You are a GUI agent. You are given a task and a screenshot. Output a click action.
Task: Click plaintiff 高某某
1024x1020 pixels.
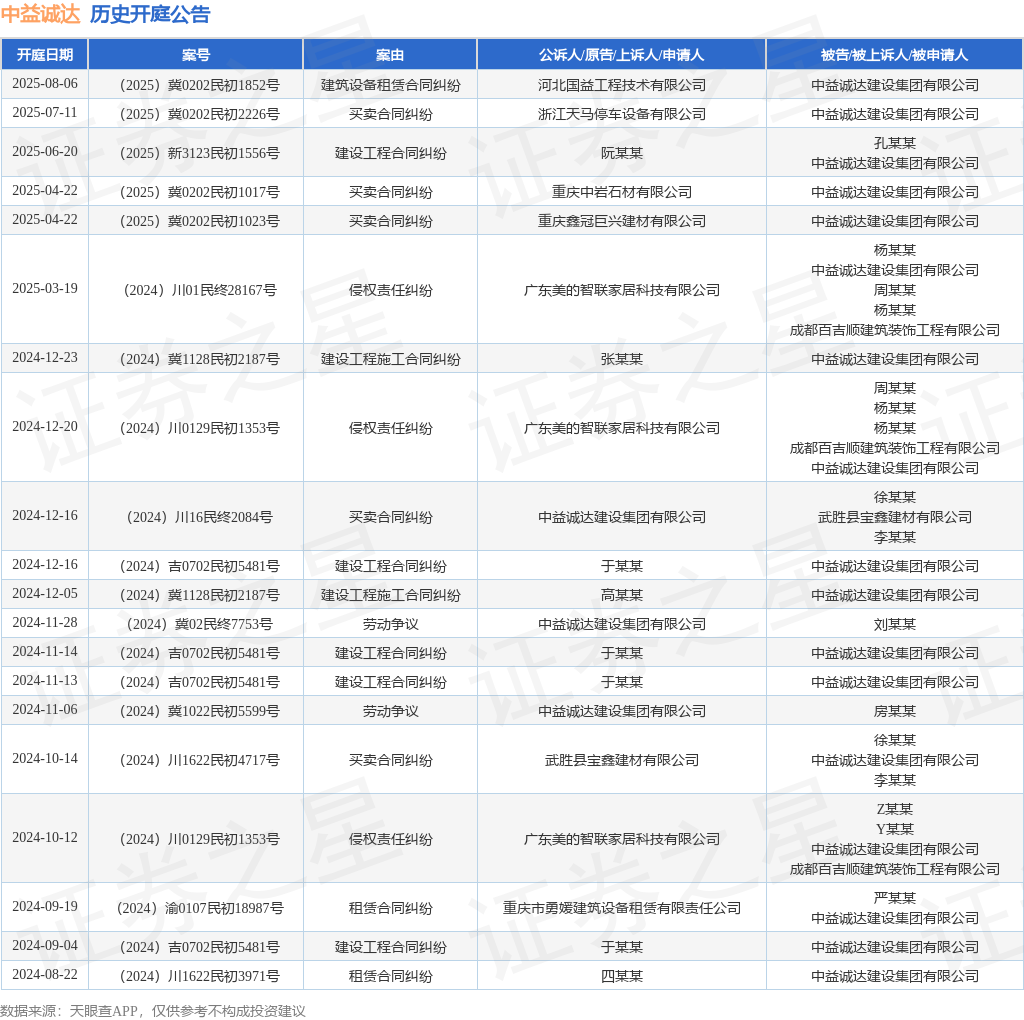click(622, 595)
